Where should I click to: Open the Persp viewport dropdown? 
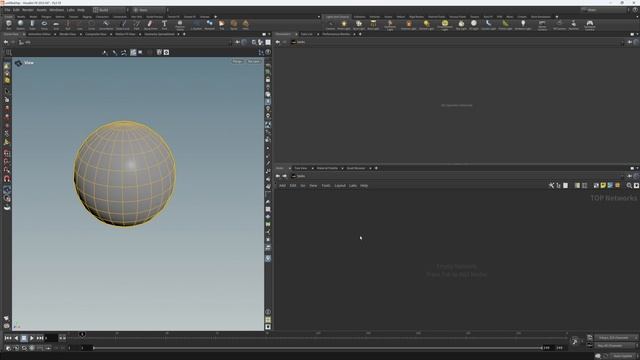[x=238, y=61]
